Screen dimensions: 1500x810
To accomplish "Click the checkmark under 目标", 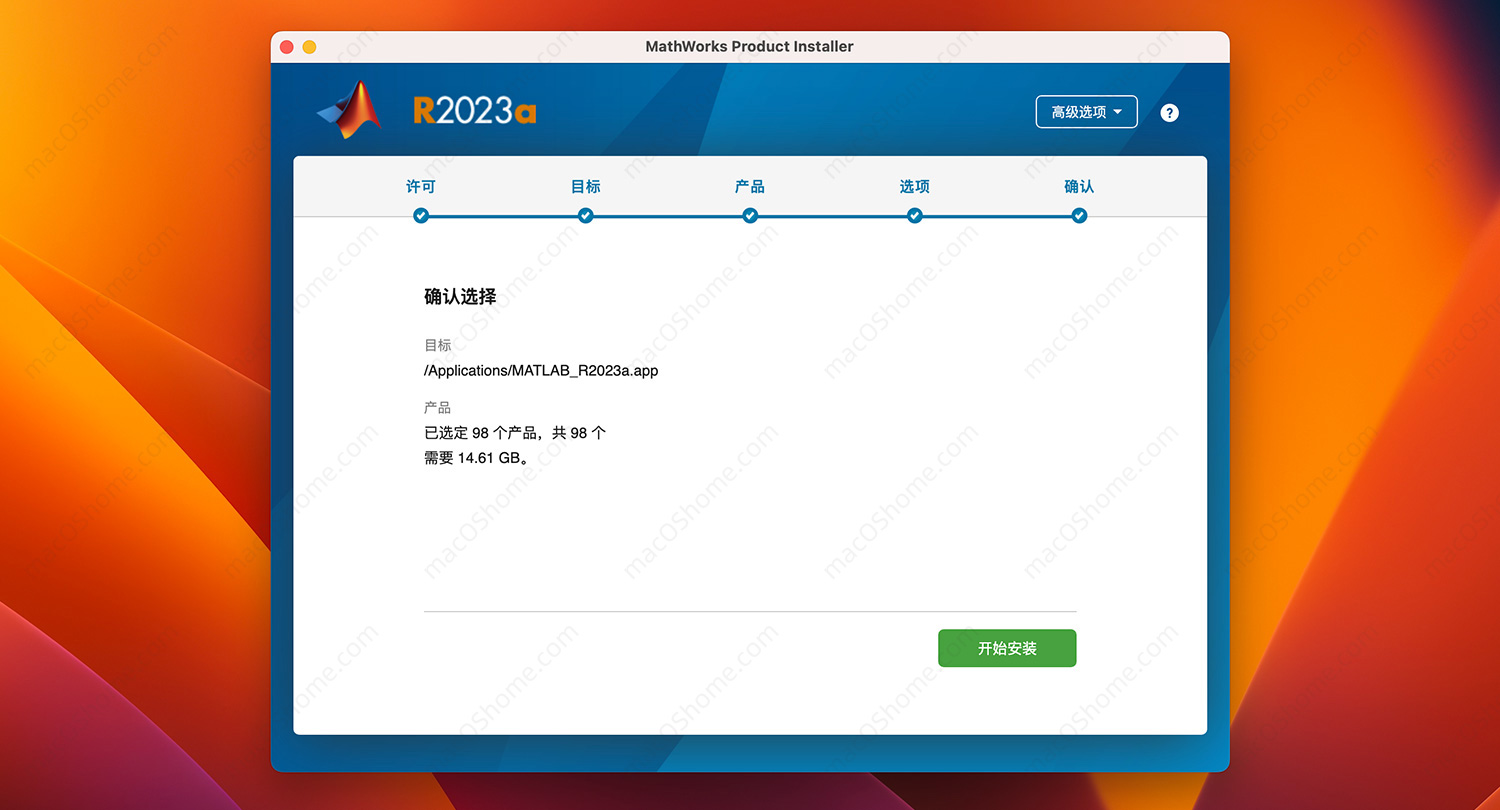I will click(x=586, y=215).
